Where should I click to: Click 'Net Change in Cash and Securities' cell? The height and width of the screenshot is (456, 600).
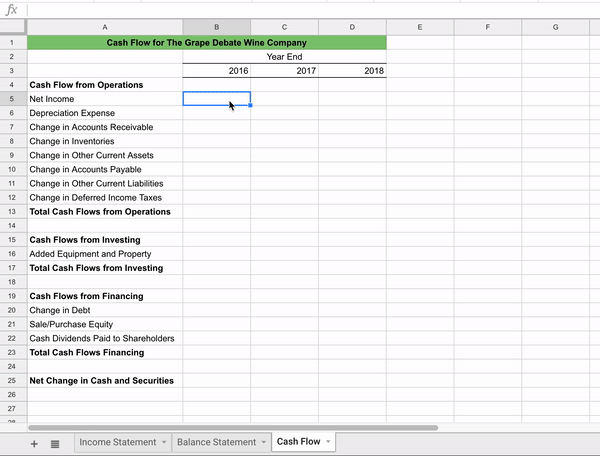coord(105,381)
